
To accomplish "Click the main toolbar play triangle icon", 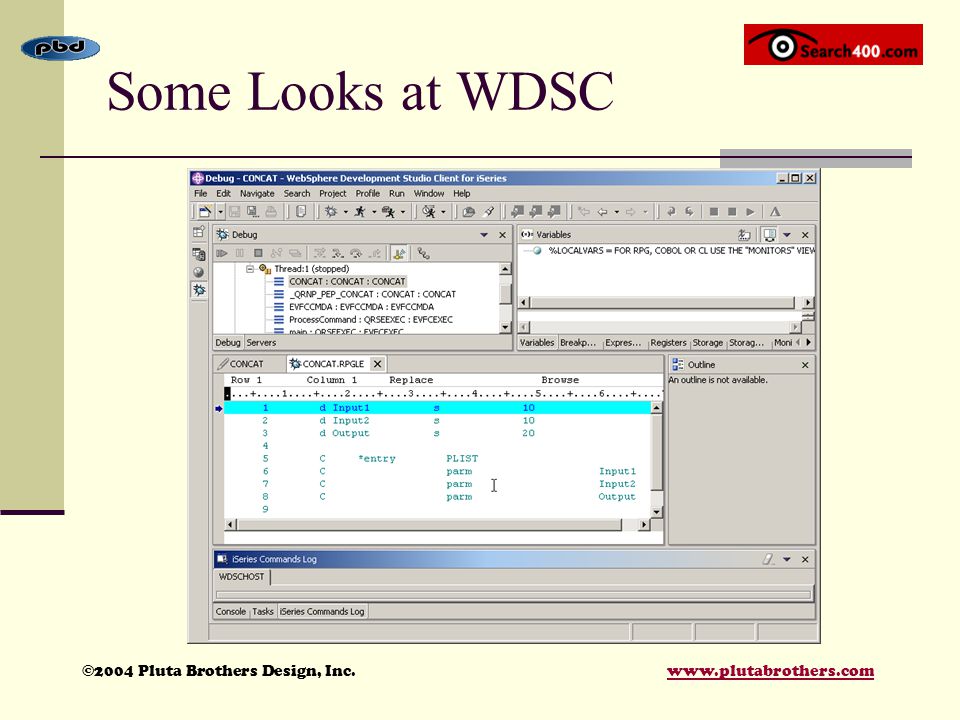I will tap(750, 212).
